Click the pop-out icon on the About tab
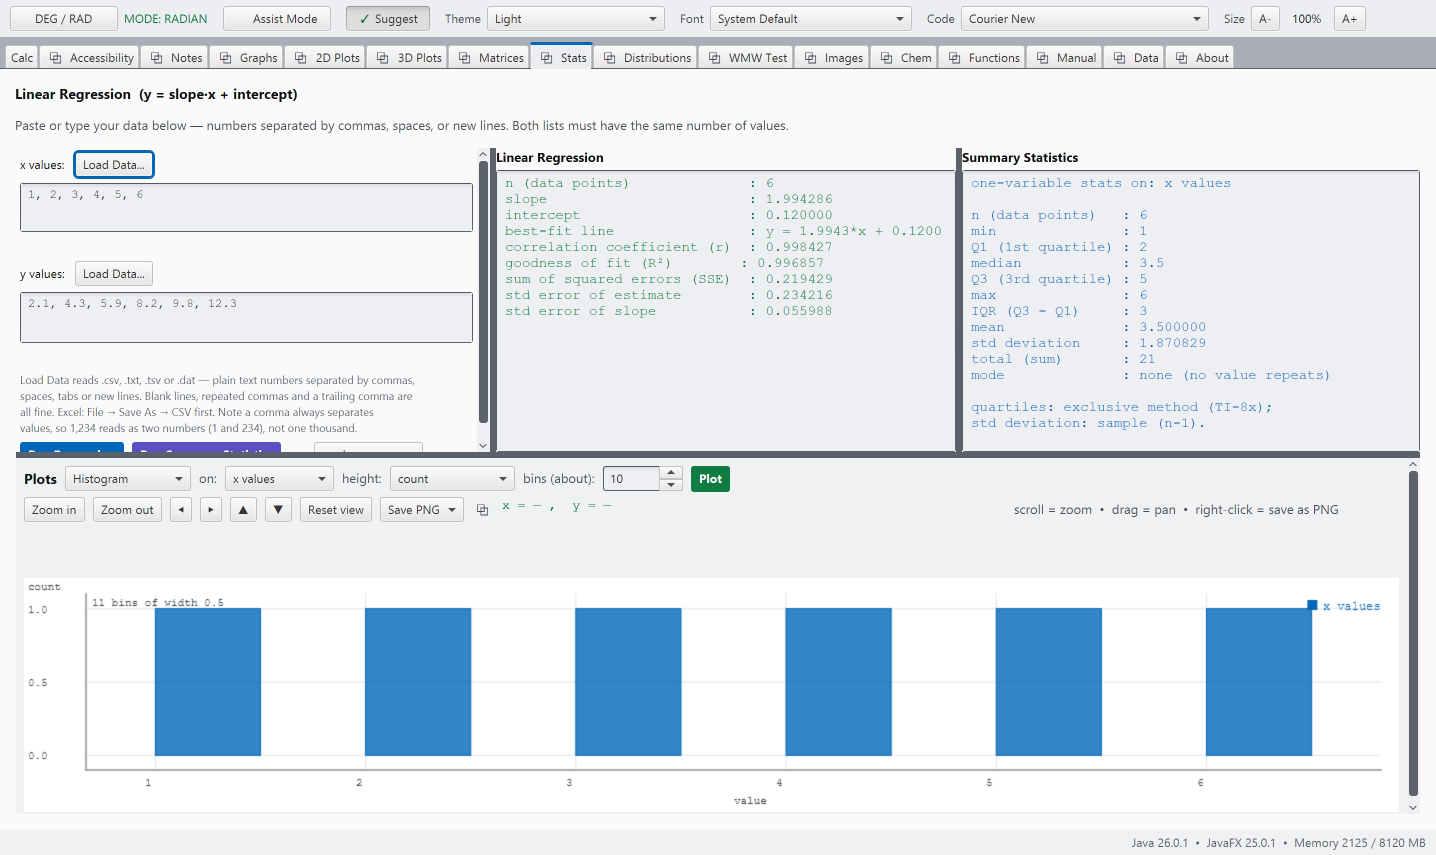 tap(1183, 58)
